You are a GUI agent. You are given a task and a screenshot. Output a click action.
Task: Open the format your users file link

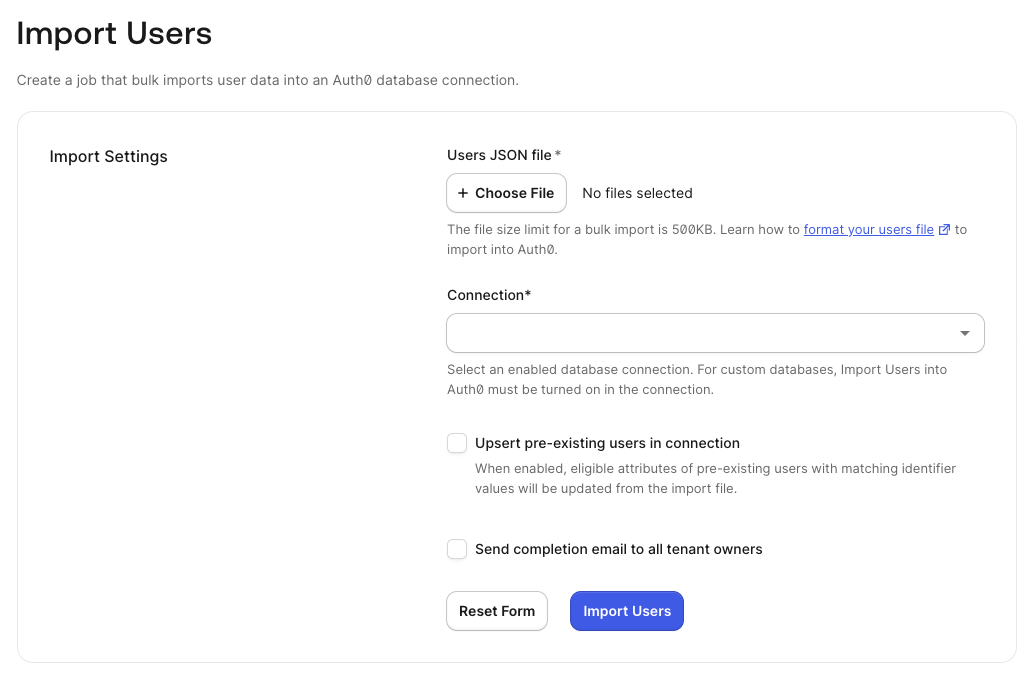868,230
